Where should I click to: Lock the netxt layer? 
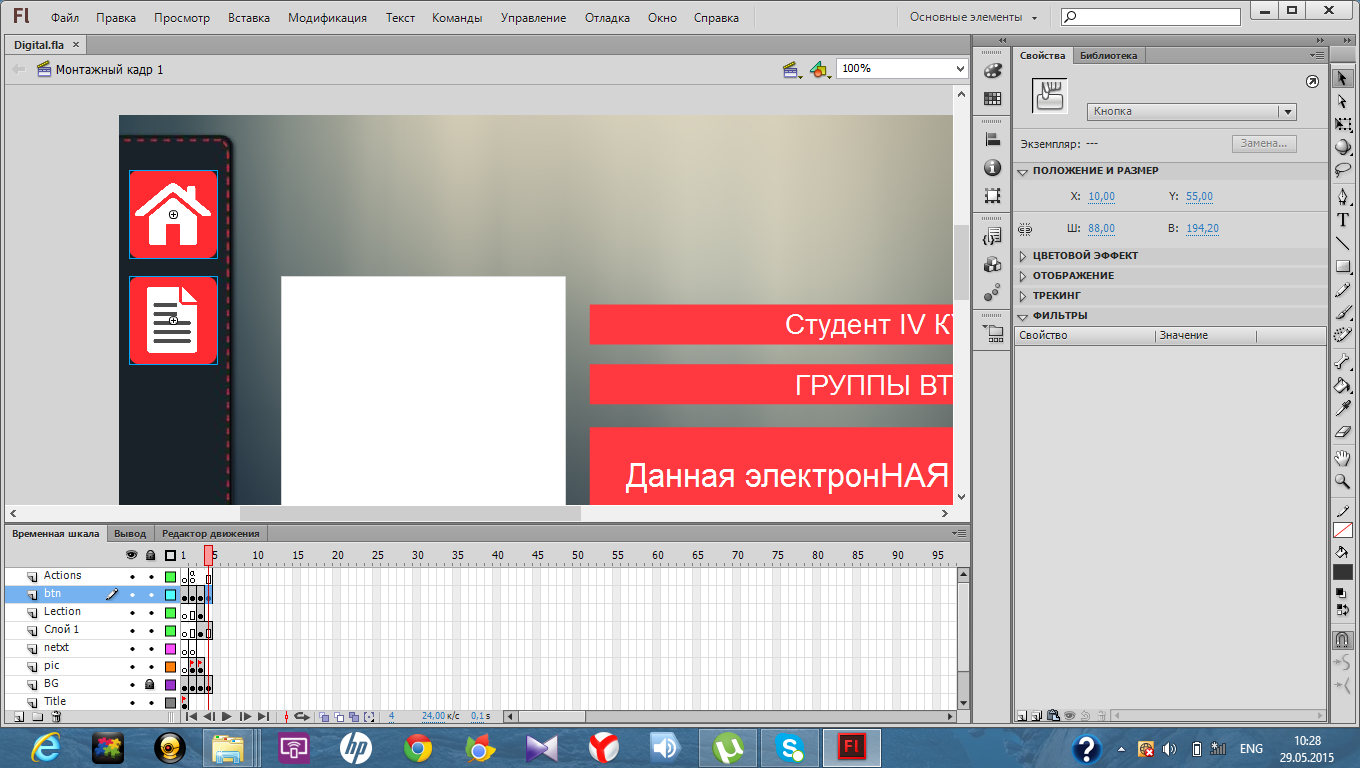(x=151, y=648)
